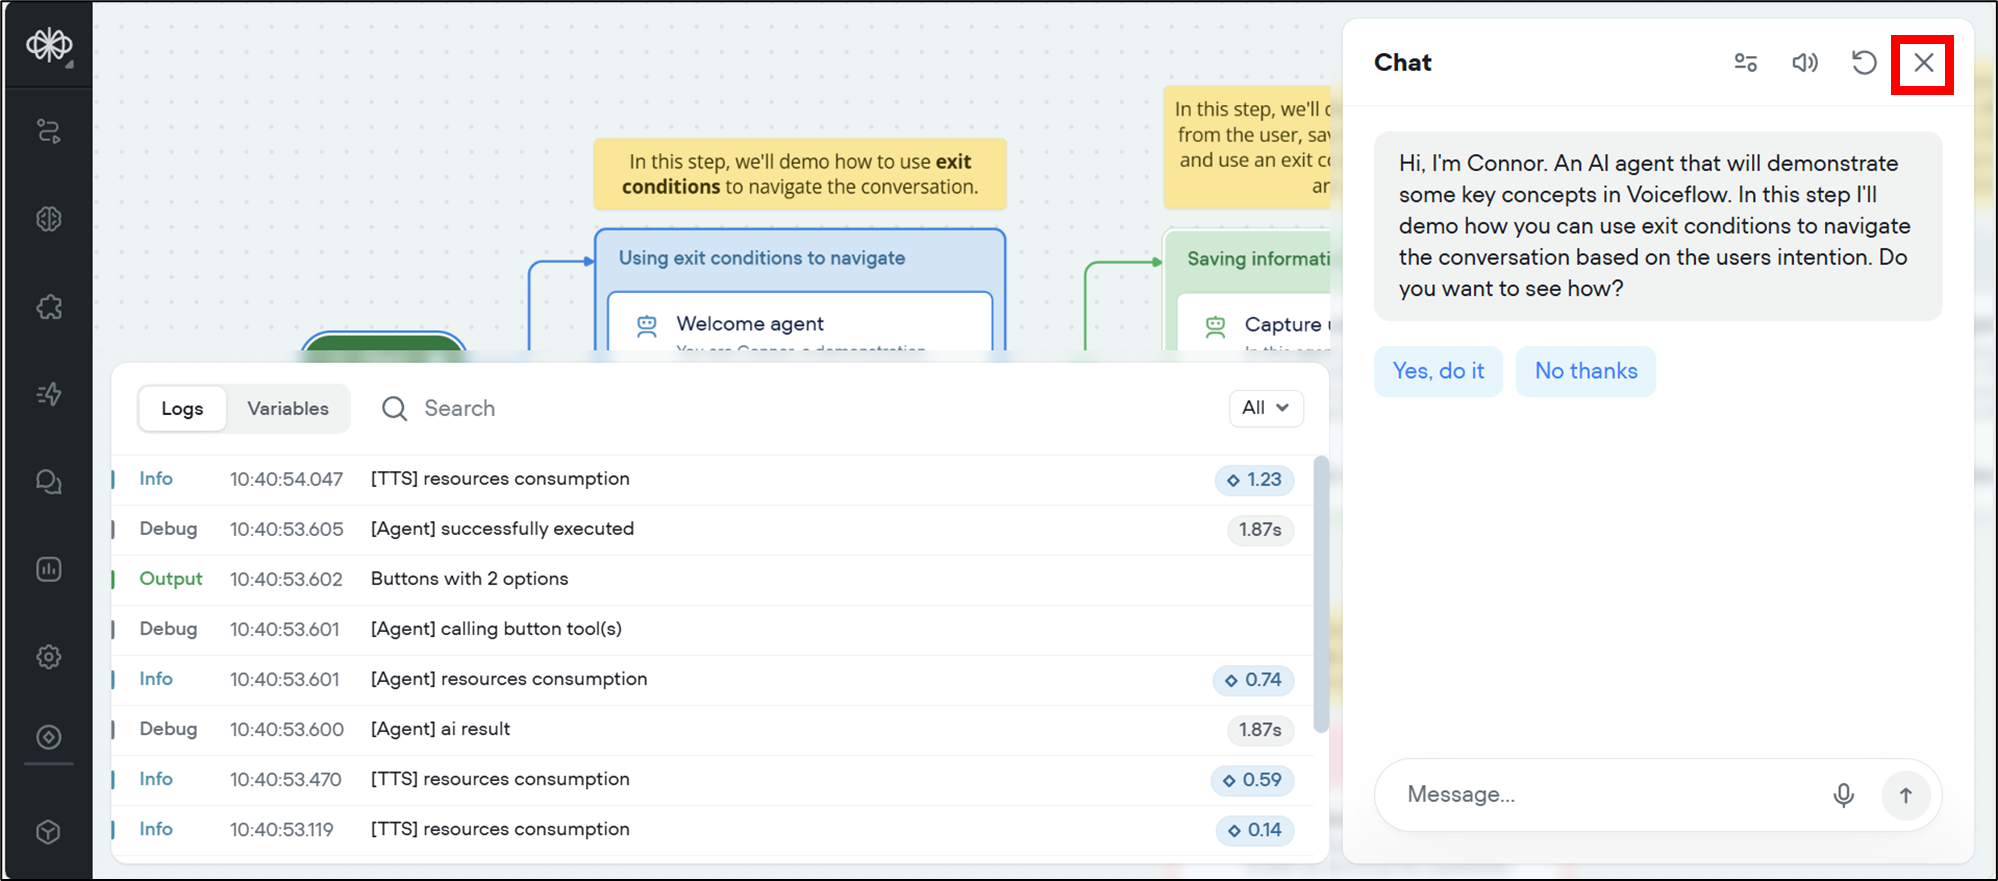
Task: Restart the chat with reset icon
Action: (1863, 63)
